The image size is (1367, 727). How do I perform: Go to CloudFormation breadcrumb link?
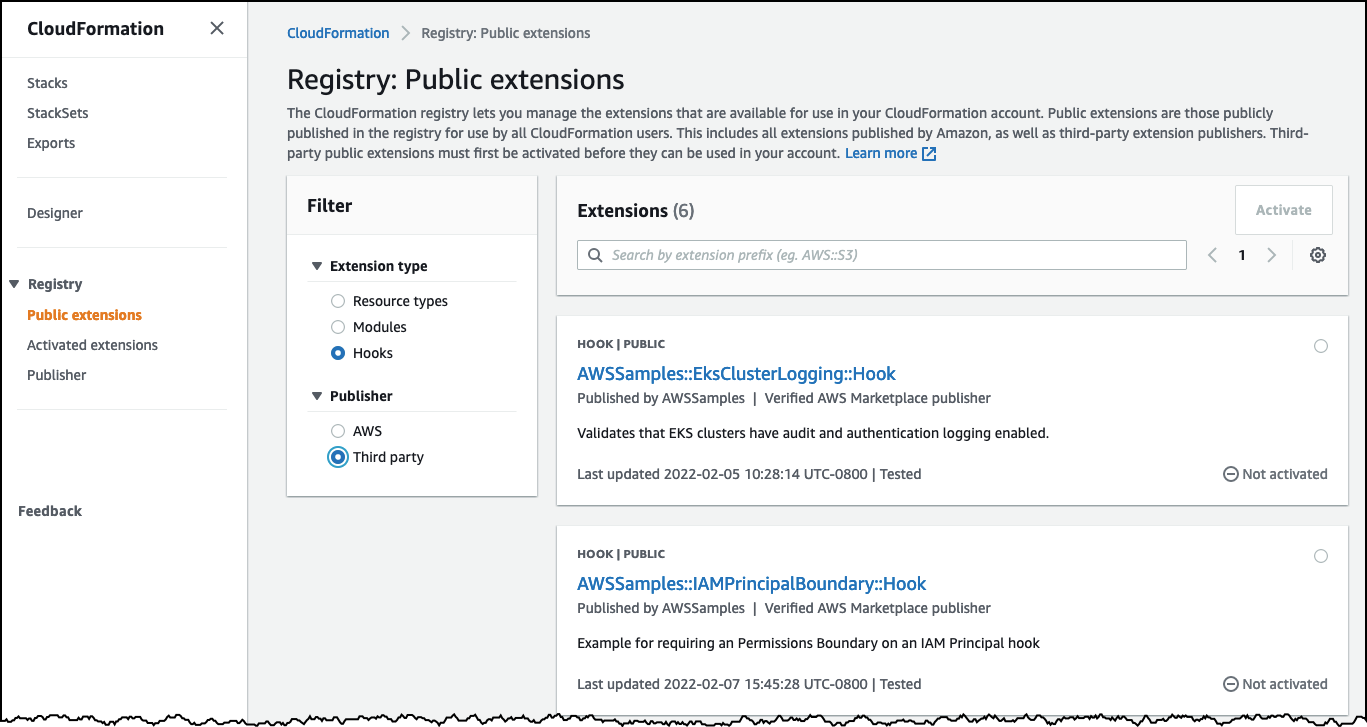(338, 33)
